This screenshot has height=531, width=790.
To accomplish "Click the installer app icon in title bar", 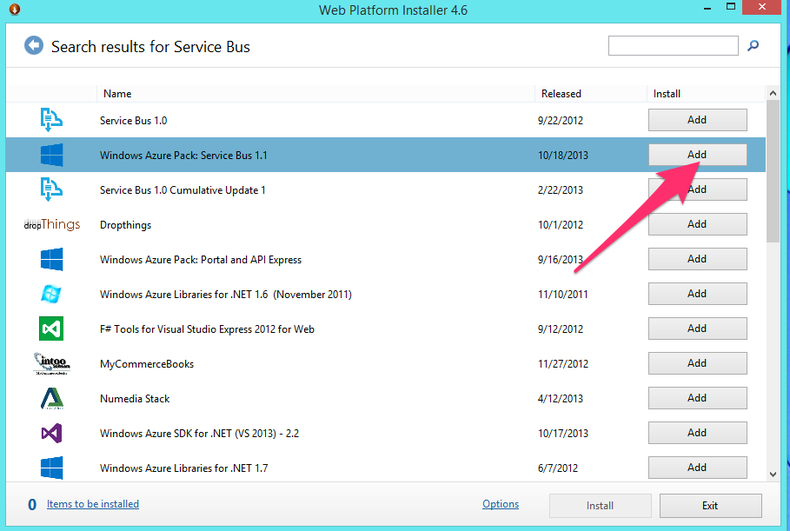I will point(15,9).
